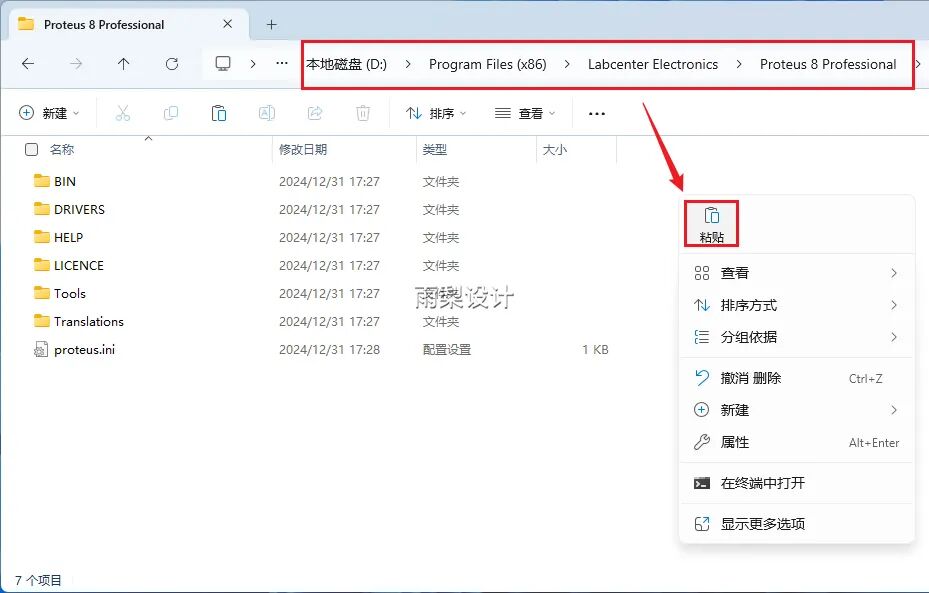Image resolution: width=929 pixels, height=593 pixels.
Task: Click the Cut icon on the toolbar
Action: [123, 113]
